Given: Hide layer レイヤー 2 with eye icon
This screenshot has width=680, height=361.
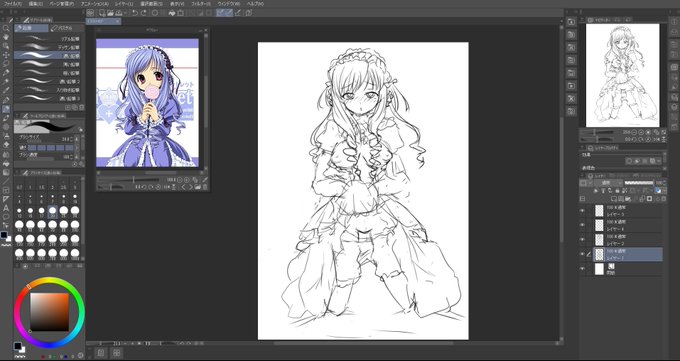Looking at the screenshot, I should (x=582, y=240).
